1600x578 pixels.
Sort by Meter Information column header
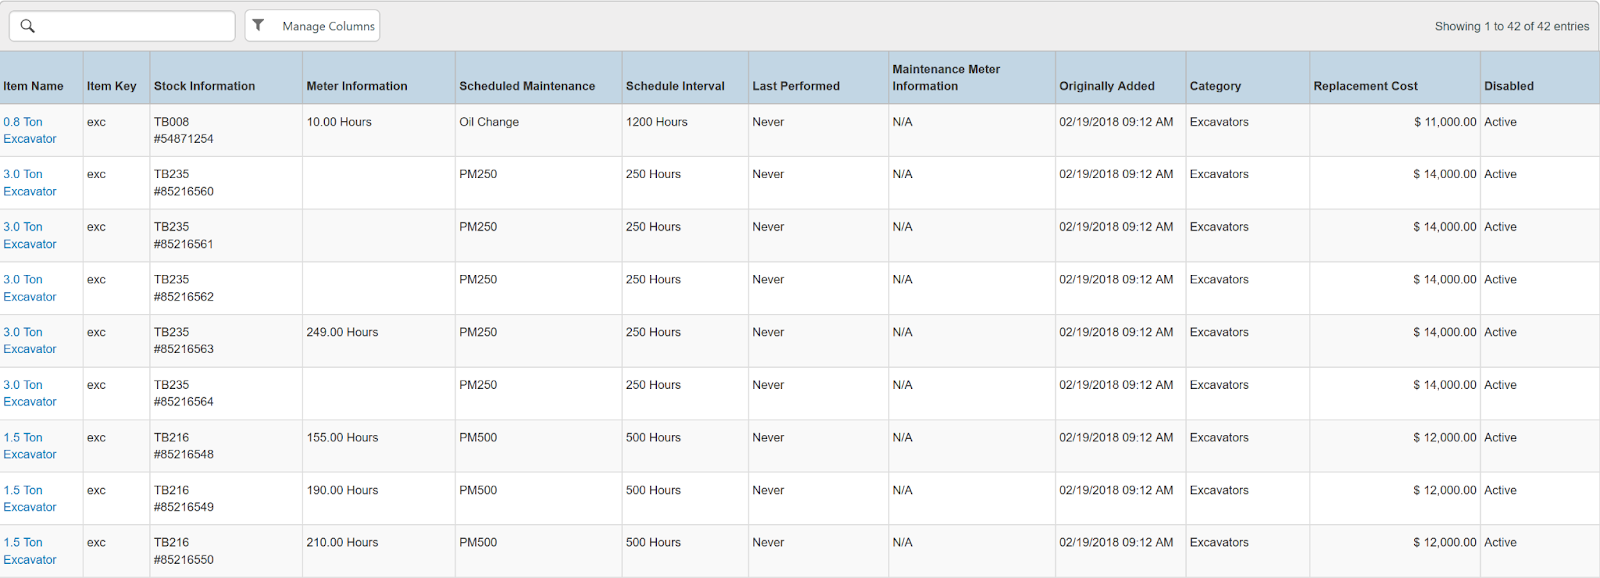pos(357,86)
